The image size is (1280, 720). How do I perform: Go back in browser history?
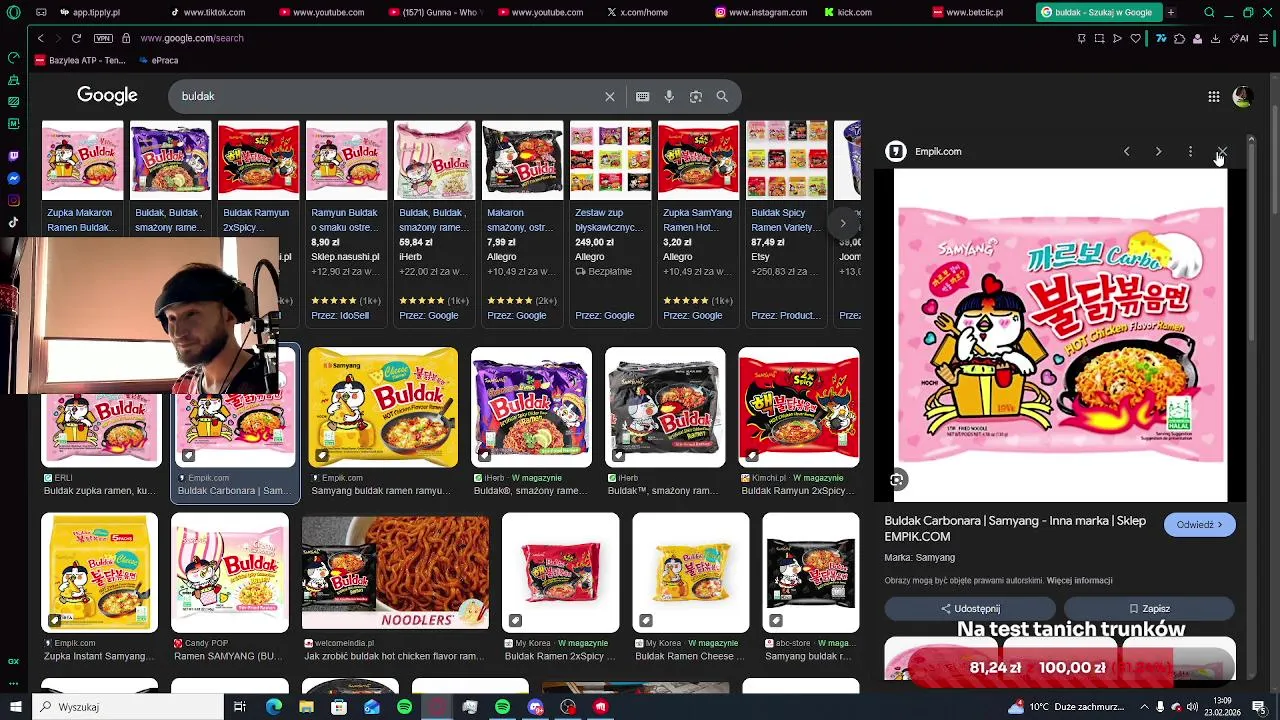[40, 38]
